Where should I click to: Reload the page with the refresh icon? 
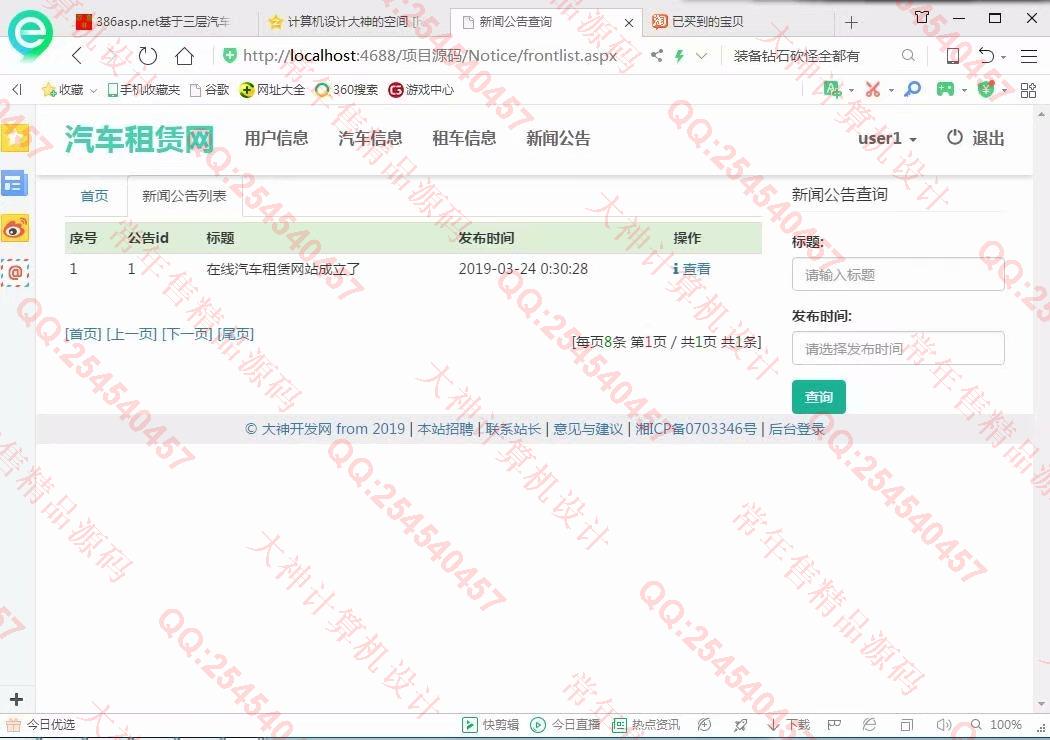147,56
